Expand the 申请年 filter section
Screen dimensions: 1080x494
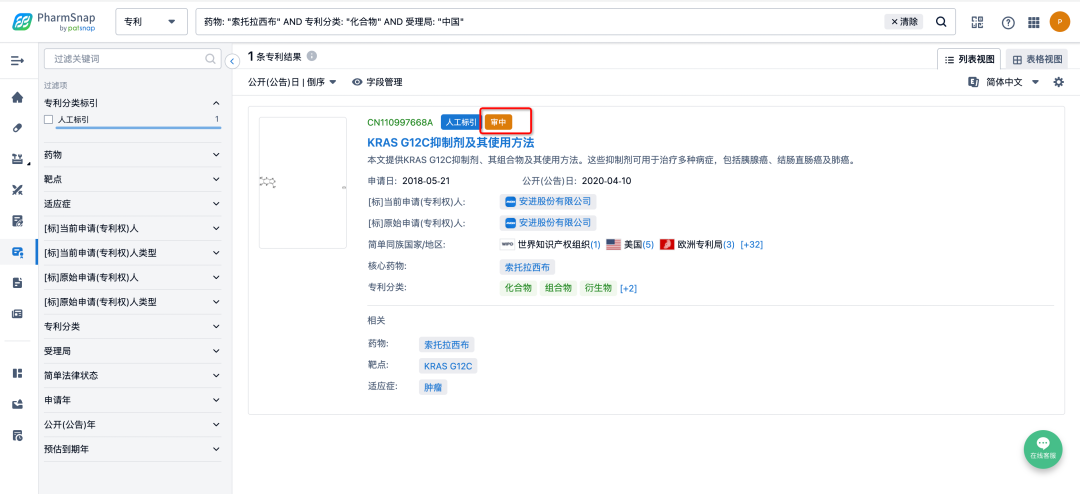pyautogui.click(x=216, y=400)
